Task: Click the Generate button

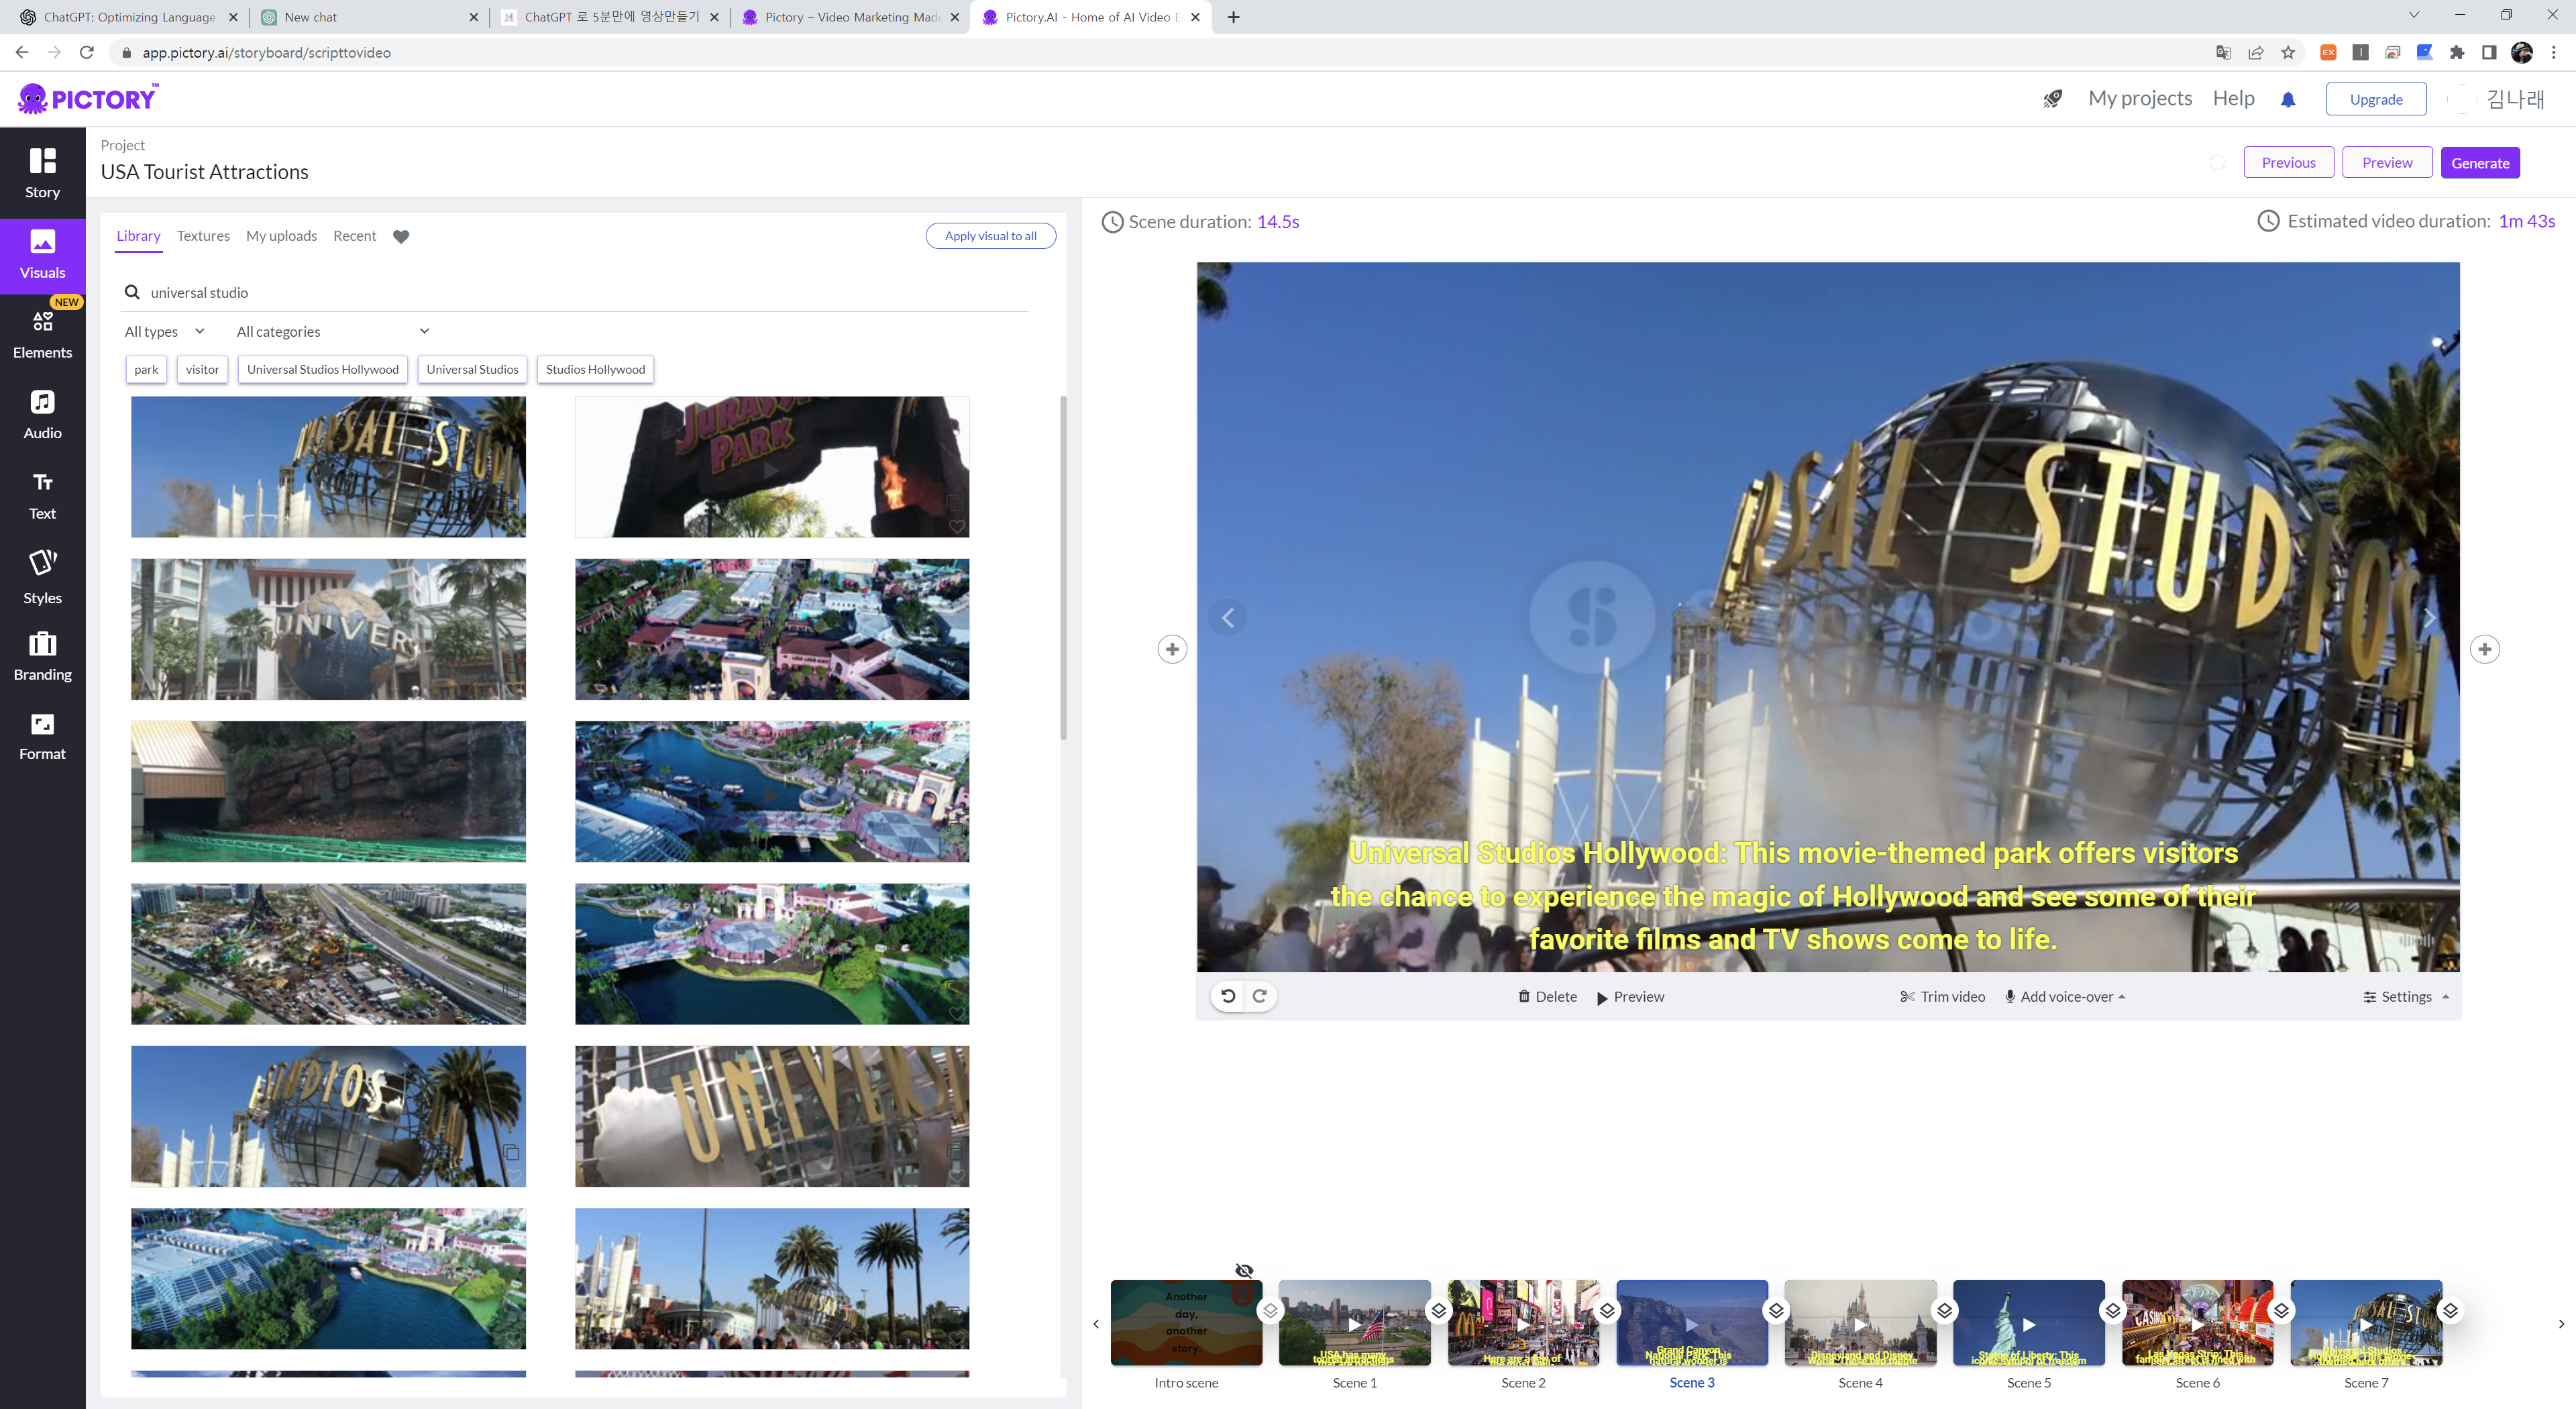Action: pyautogui.click(x=2479, y=163)
